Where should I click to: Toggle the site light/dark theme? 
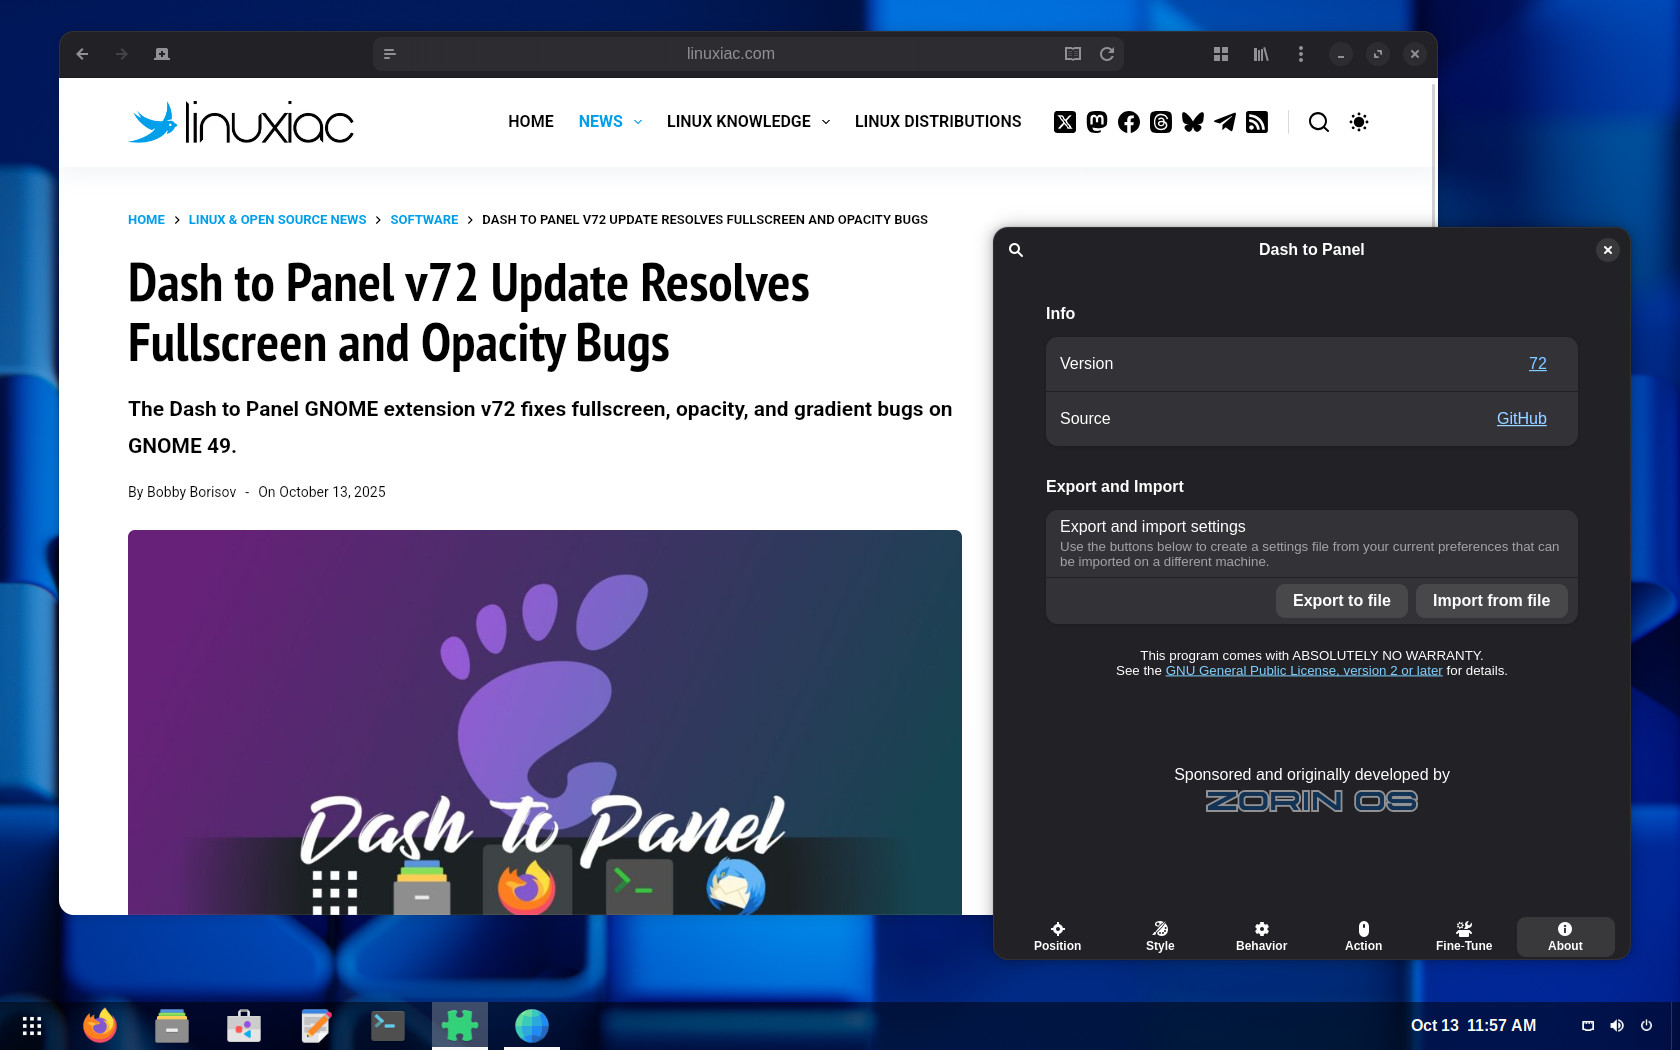coord(1359,122)
